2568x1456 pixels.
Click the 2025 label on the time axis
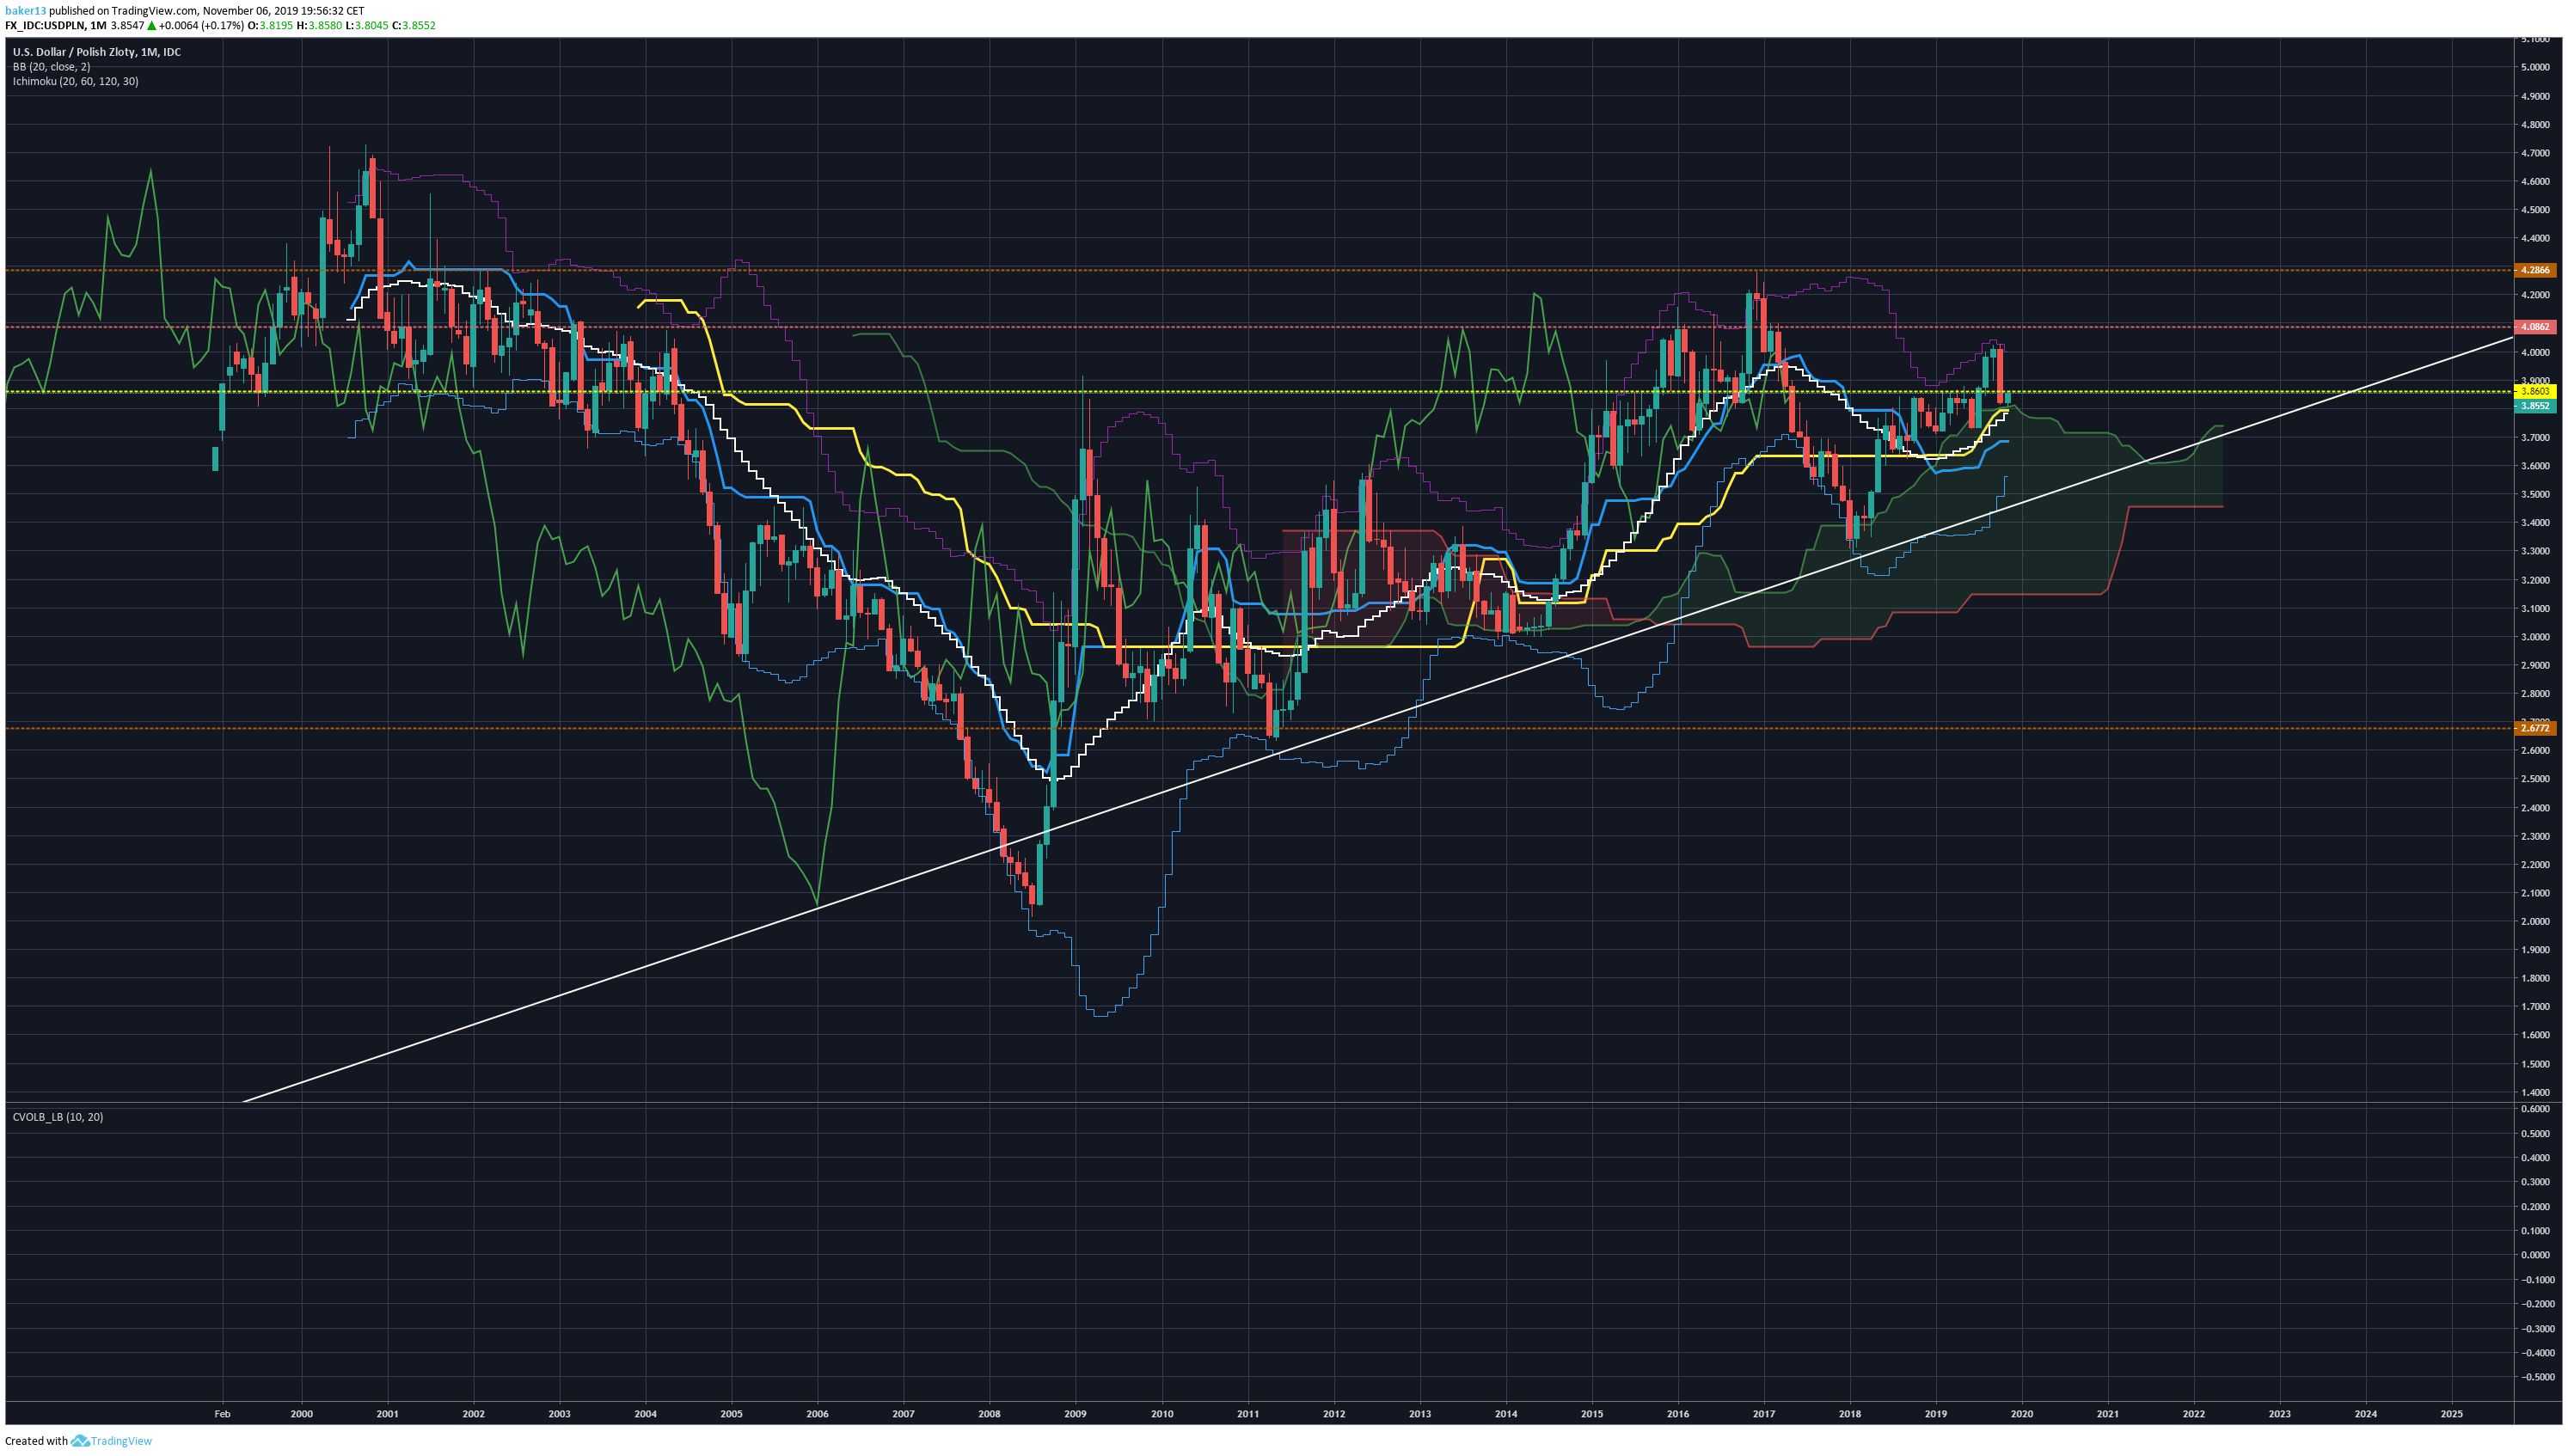point(2452,1414)
